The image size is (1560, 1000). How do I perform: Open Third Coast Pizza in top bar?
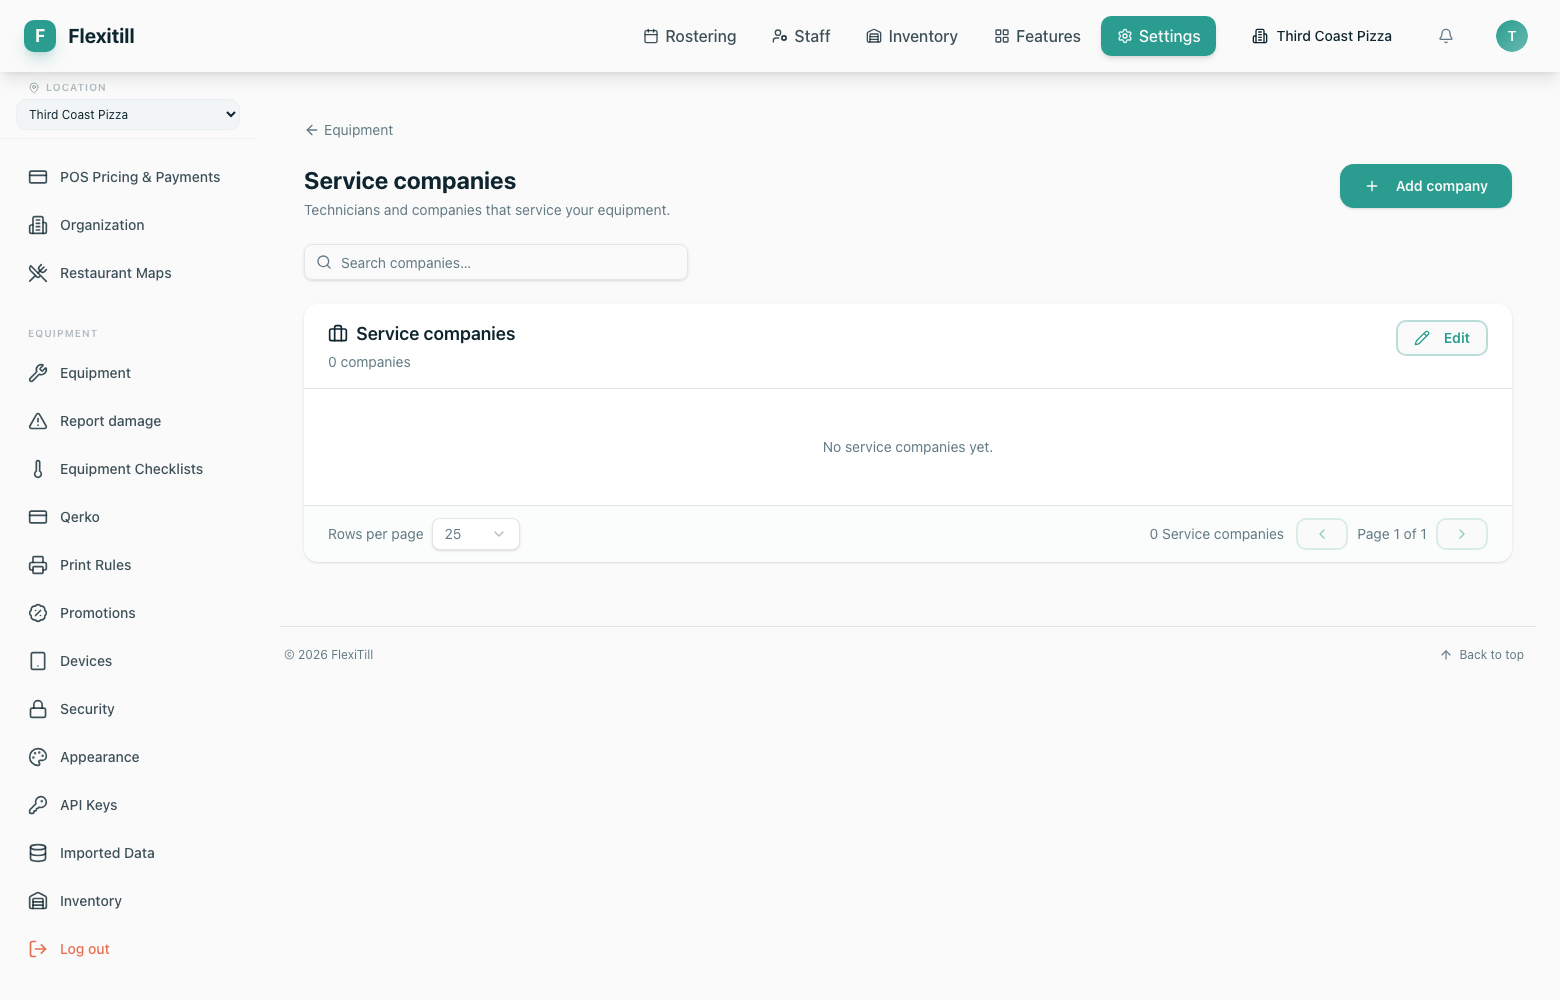(1322, 36)
